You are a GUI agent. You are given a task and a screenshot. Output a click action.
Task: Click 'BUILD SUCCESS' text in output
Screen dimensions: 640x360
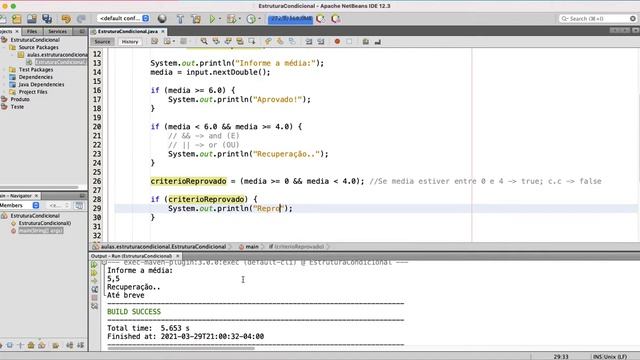point(134,312)
